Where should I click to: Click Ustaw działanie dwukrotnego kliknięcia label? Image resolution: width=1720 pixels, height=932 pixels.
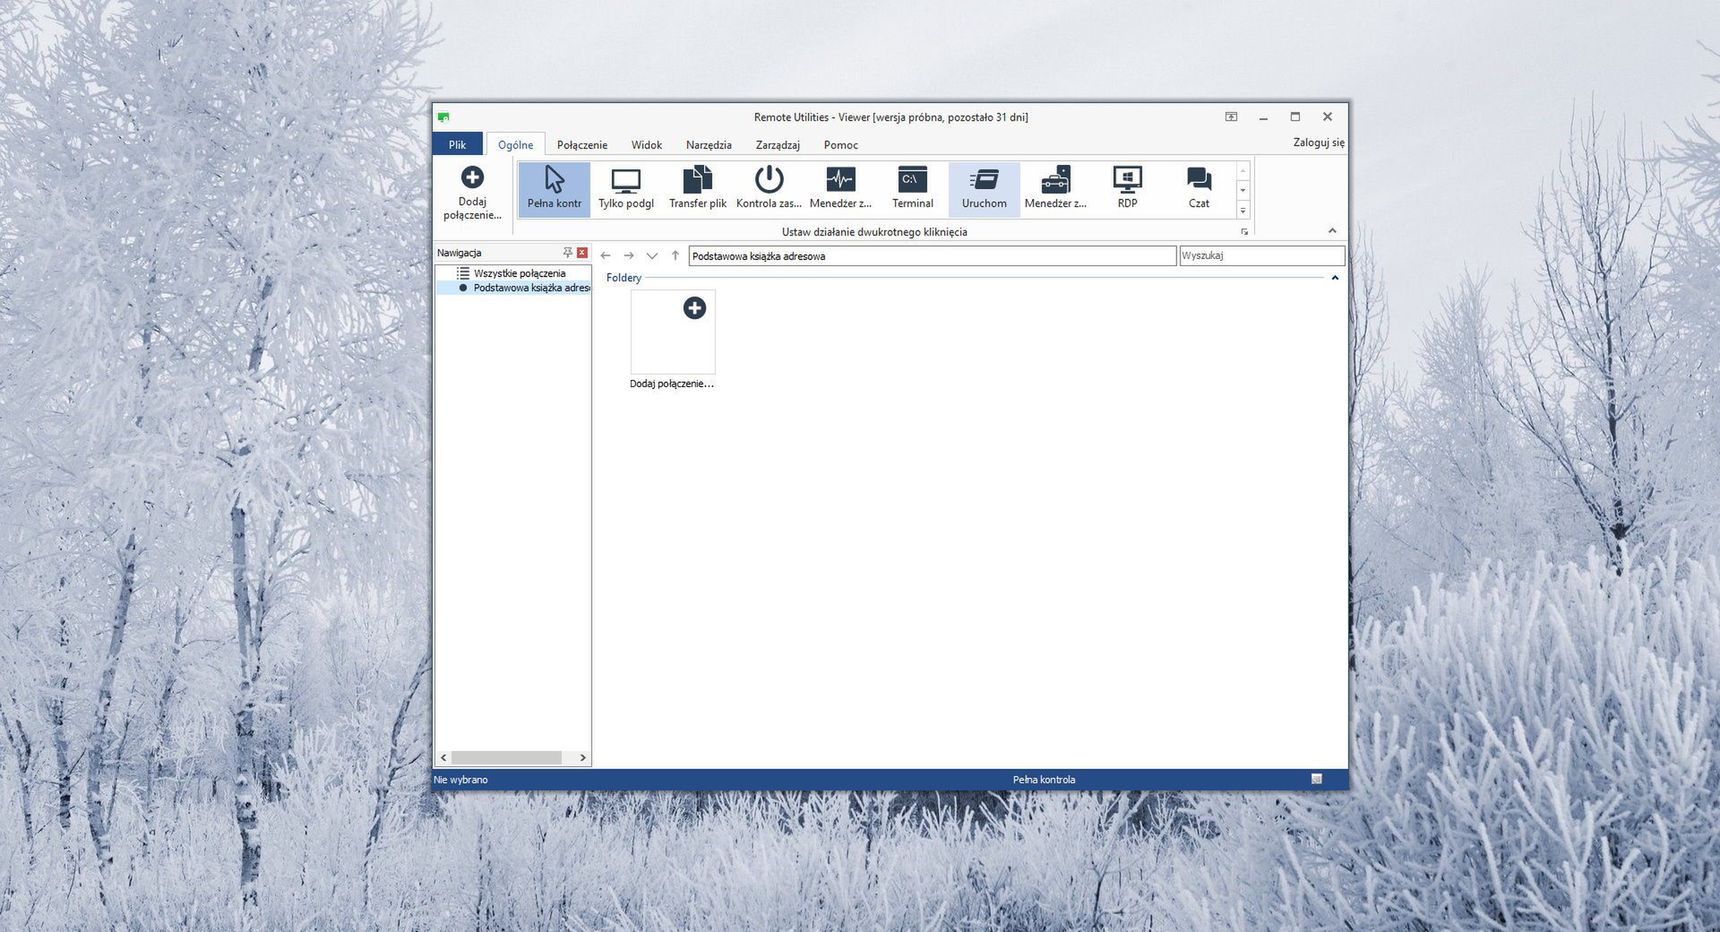[x=874, y=232]
